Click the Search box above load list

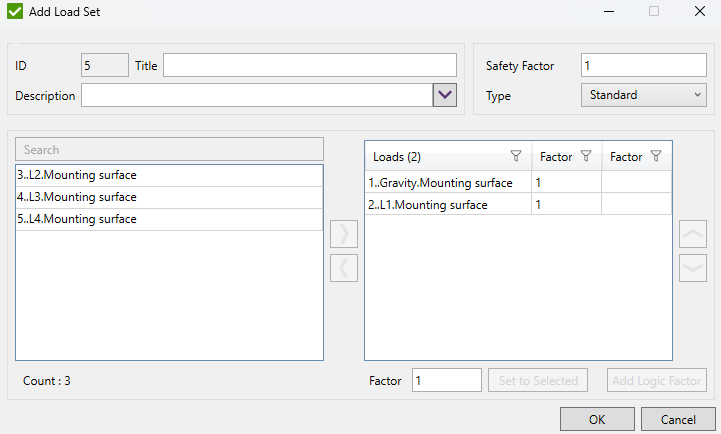coord(168,149)
